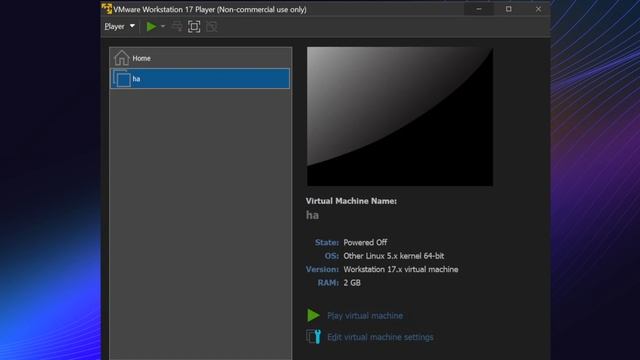Click the VMware title bar app icon
This screenshot has width=640, height=360.
tap(107, 9)
